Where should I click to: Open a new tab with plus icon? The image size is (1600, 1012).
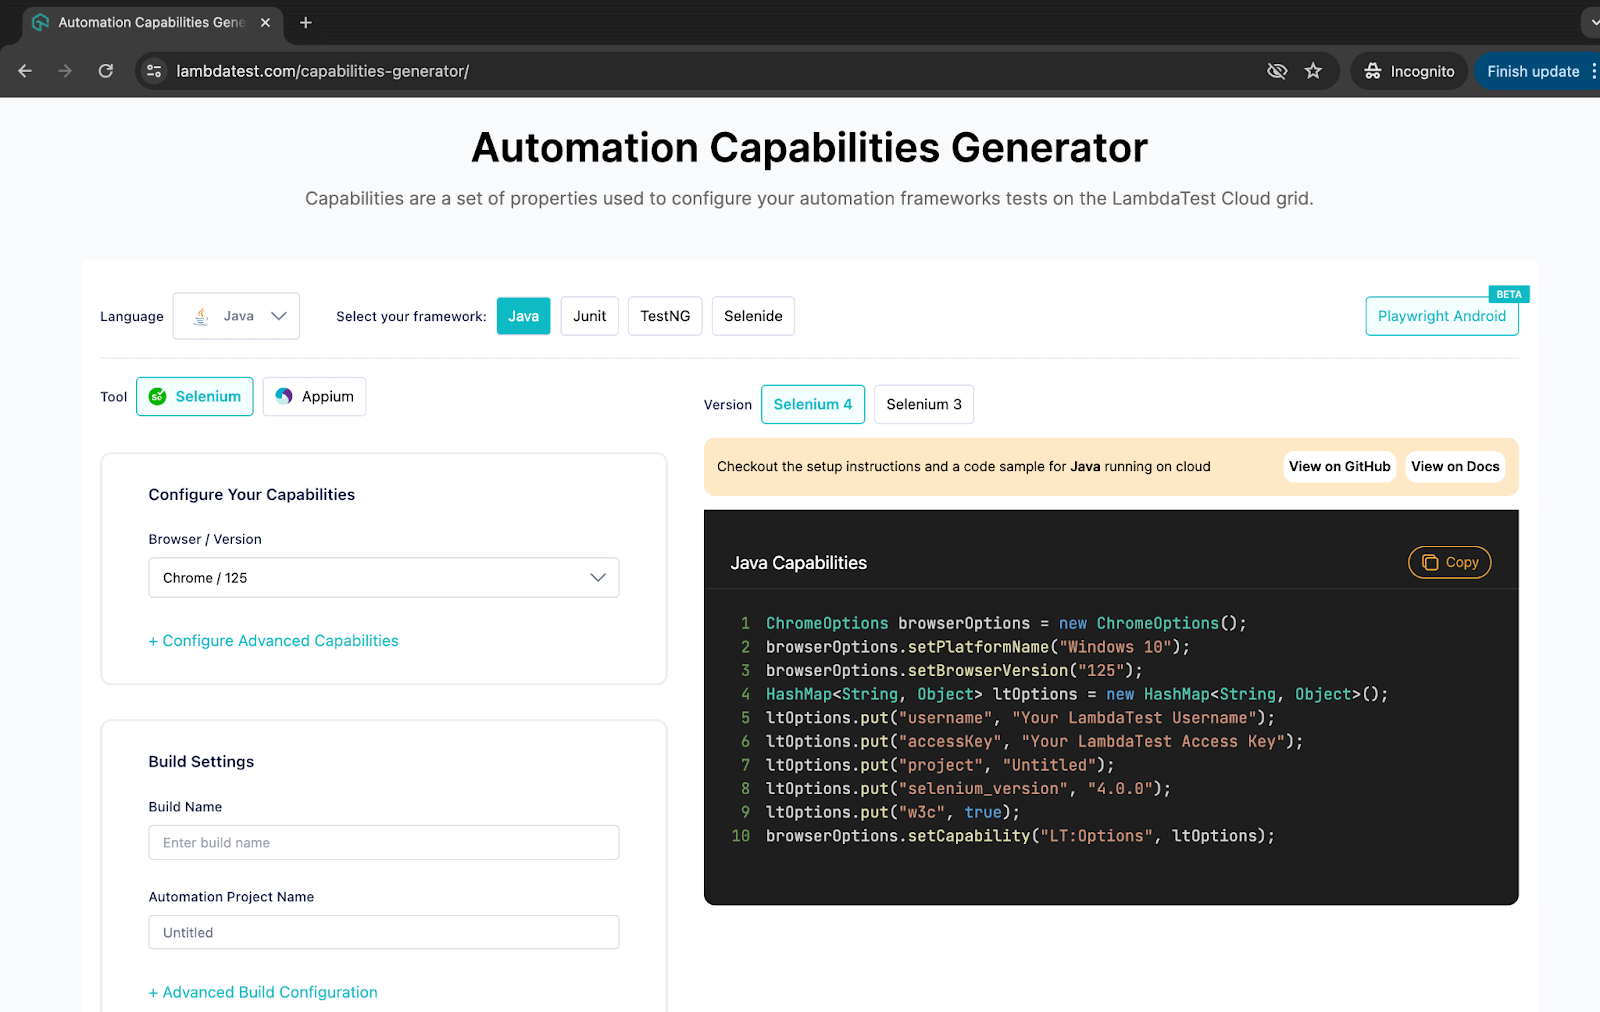coord(306,22)
